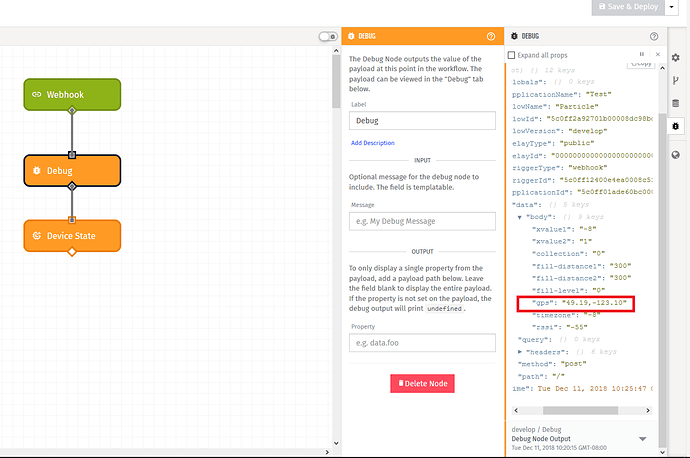The height and width of the screenshot is (458, 690).
Task: Clear the debug output with the X icon
Action: [x=658, y=54]
